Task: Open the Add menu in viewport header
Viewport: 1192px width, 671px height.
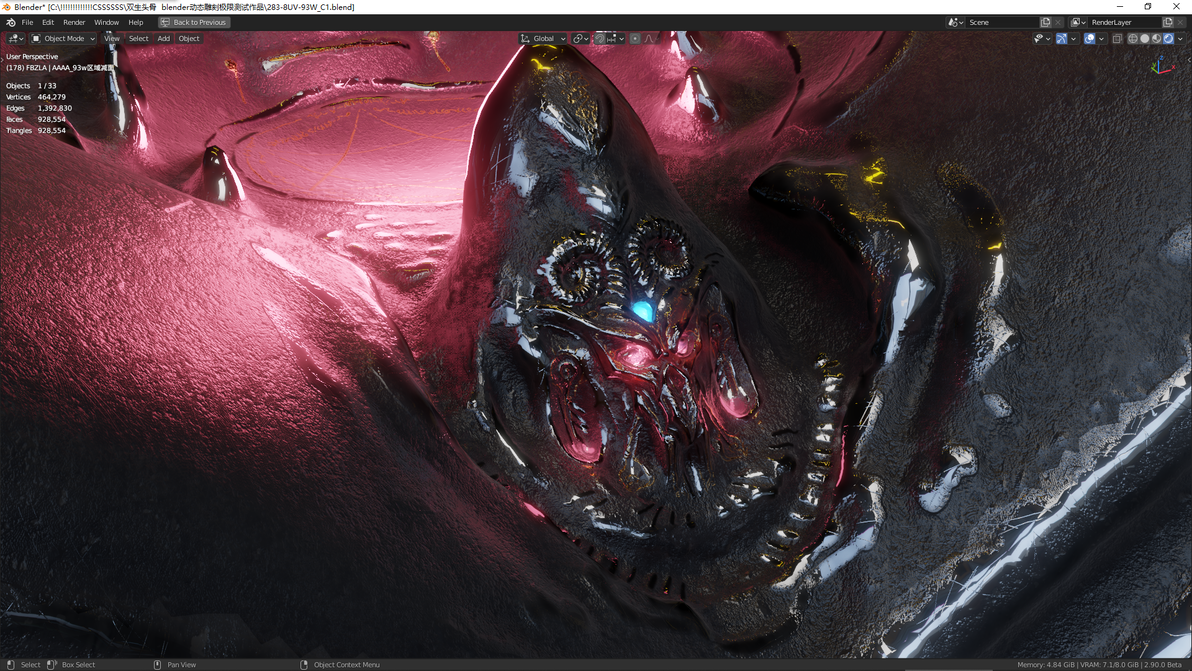Action: [x=163, y=38]
